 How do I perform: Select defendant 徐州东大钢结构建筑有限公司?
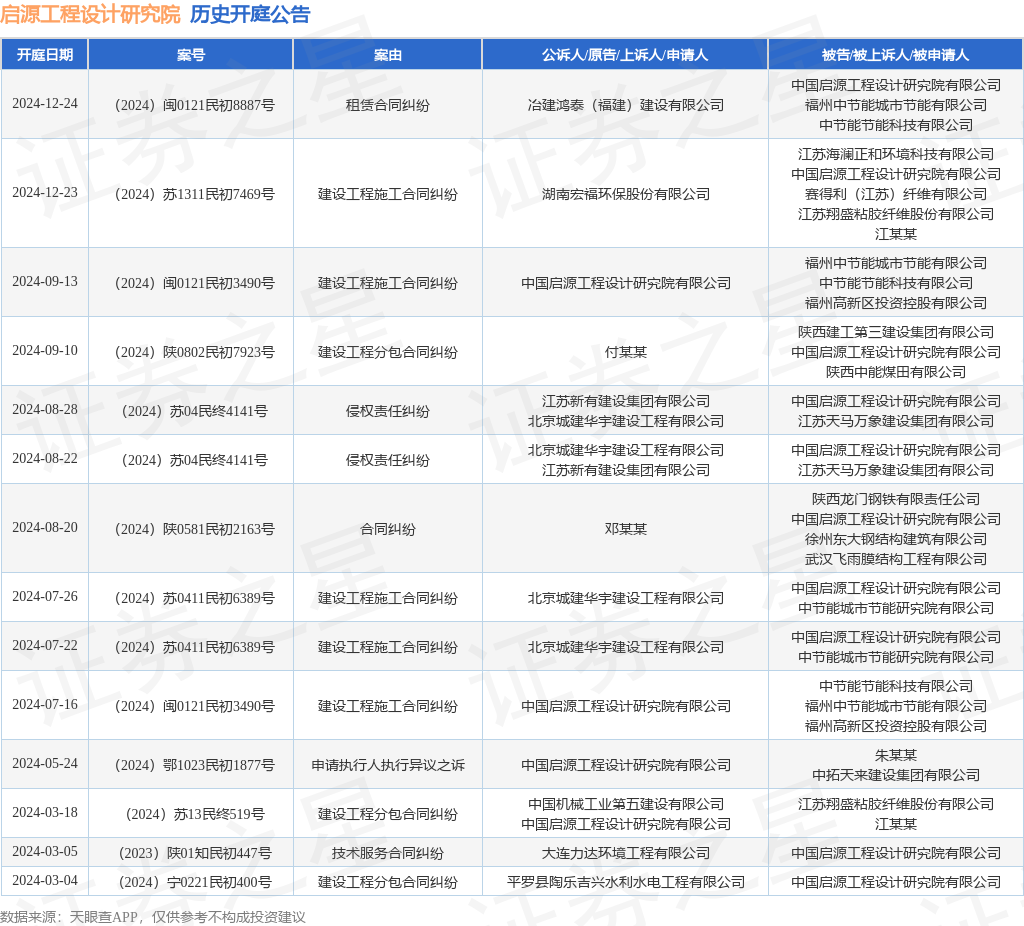[895, 539]
